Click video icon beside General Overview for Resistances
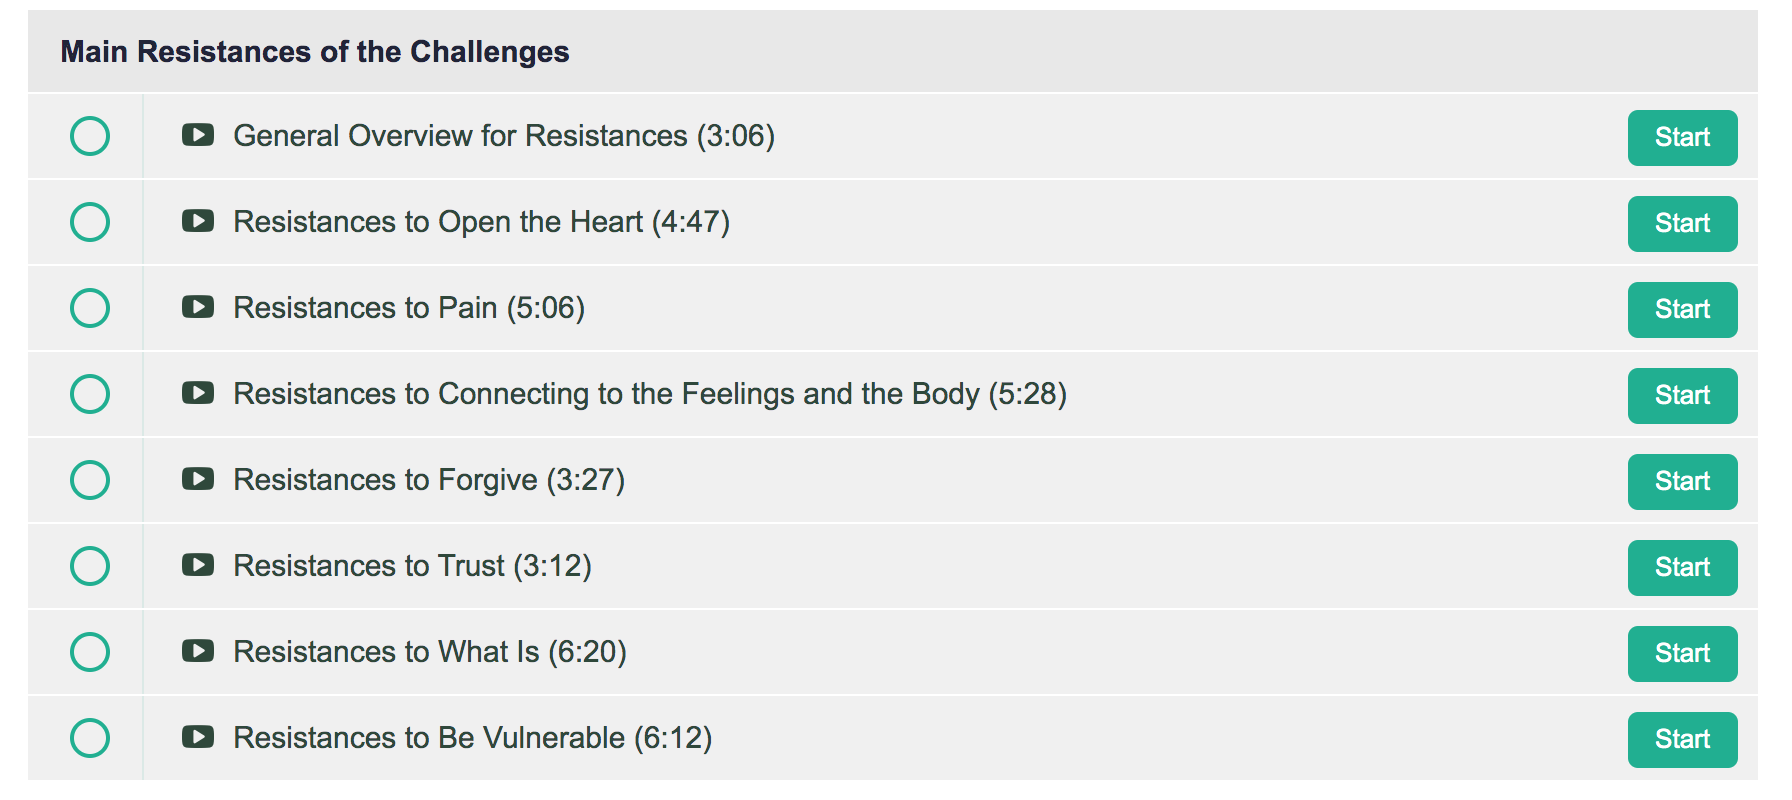 tap(198, 135)
